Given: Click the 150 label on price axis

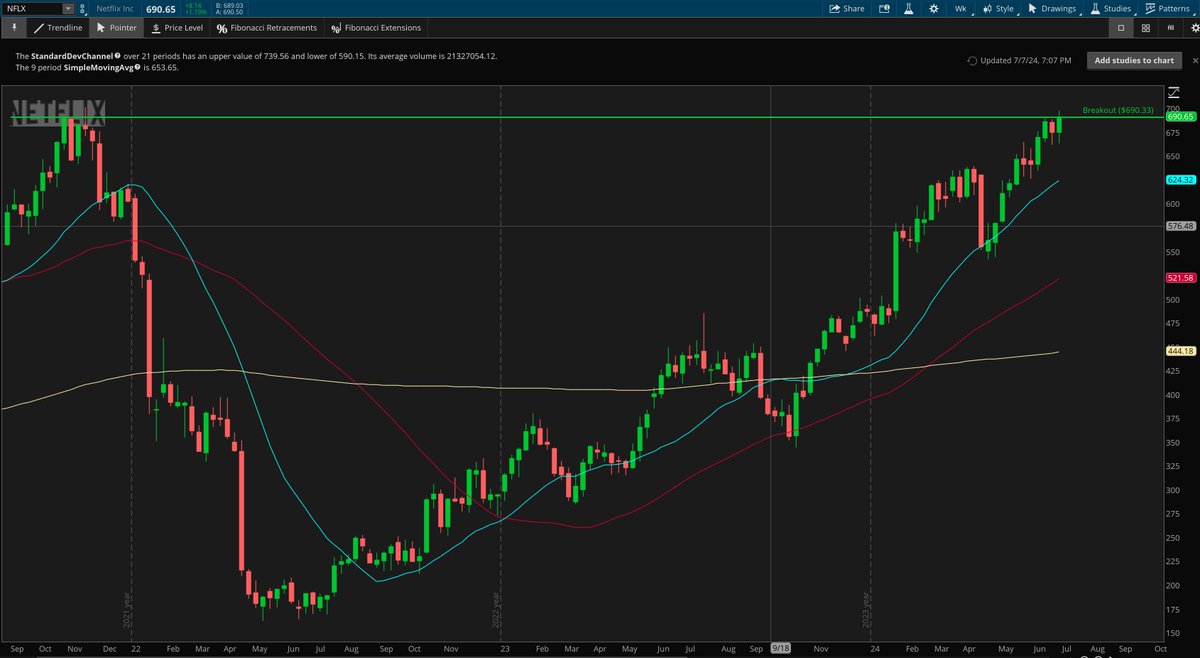Looking at the screenshot, I should pyautogui.click(x=1174, y=633).
